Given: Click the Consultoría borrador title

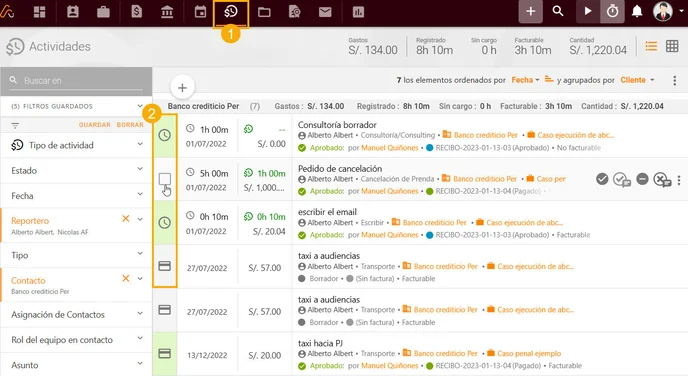Looking at the screenshot, I should pyautogui.click(x=337, y=125).
